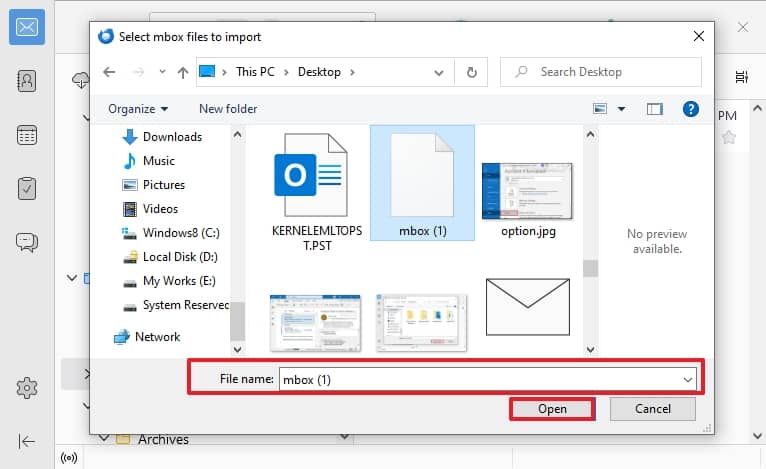Click New folder in the dialog toolbar
This screenshot has width=766, height=469.
pyautogui.click(x=228, y=109)
